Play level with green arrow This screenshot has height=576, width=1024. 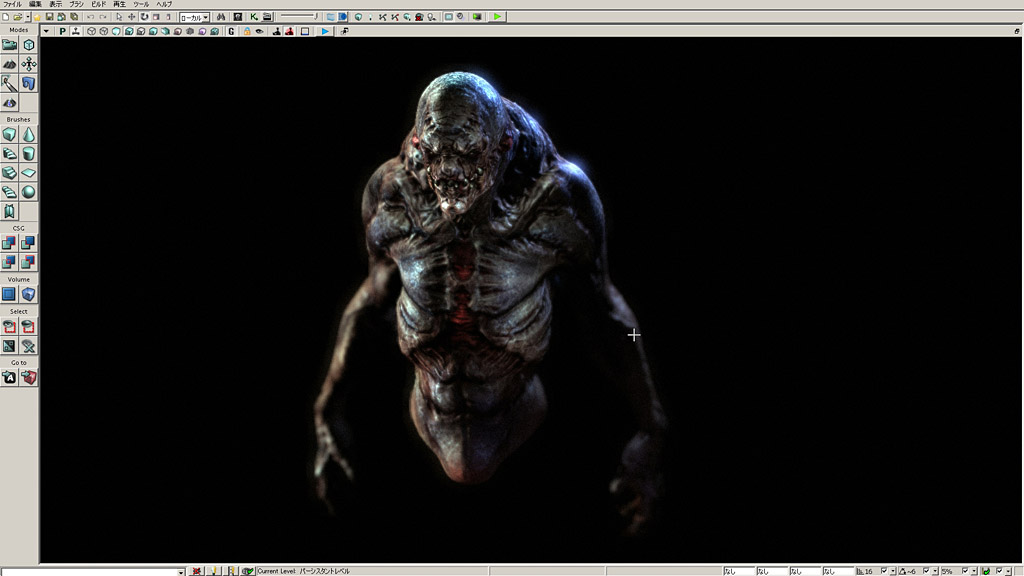pyautogui.click(x=498, y=17)
